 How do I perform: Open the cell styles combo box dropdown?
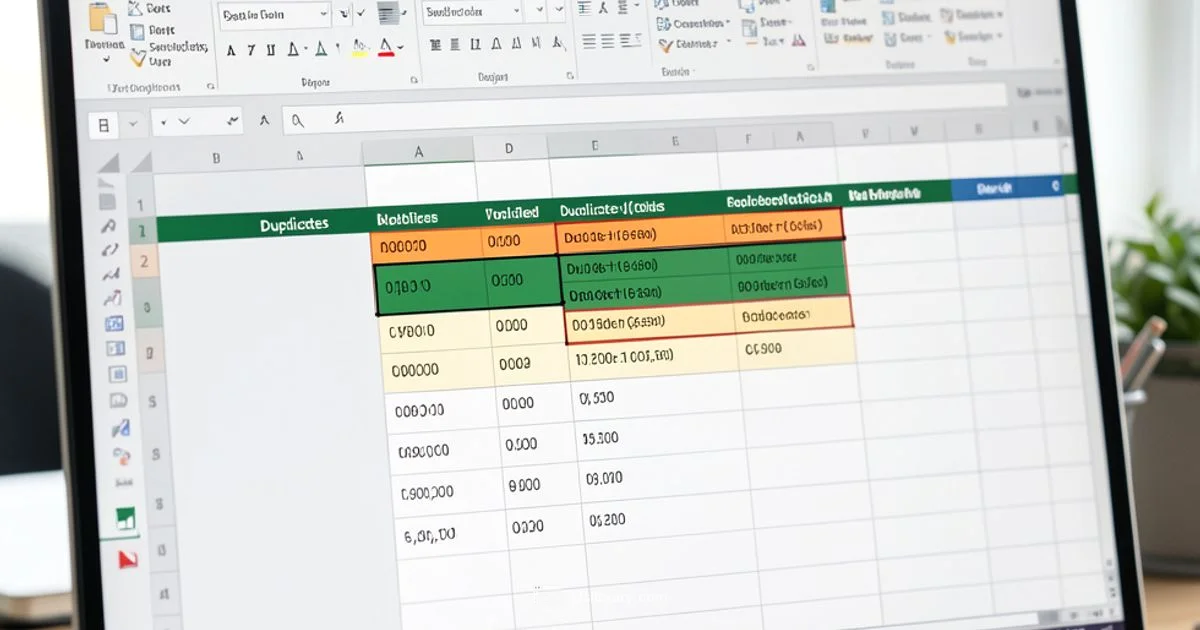click(517, 12)
